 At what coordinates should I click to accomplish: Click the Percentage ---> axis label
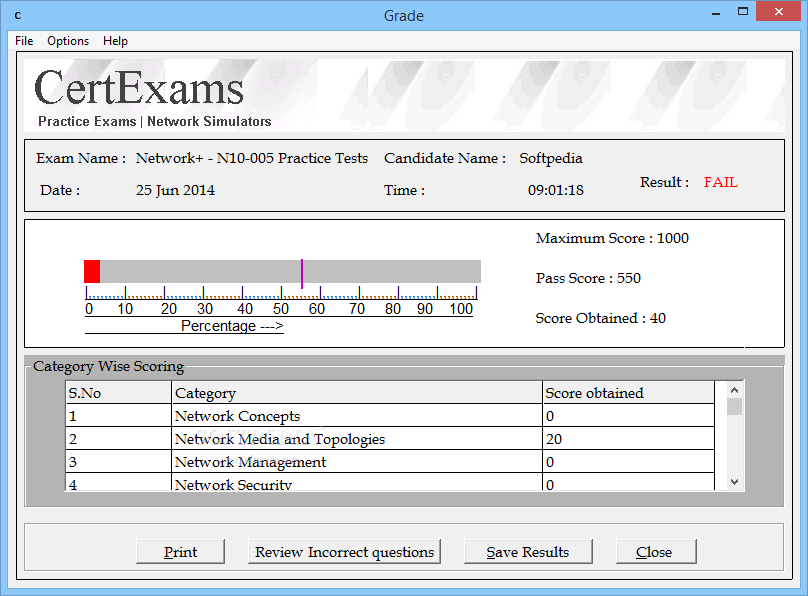232,326
